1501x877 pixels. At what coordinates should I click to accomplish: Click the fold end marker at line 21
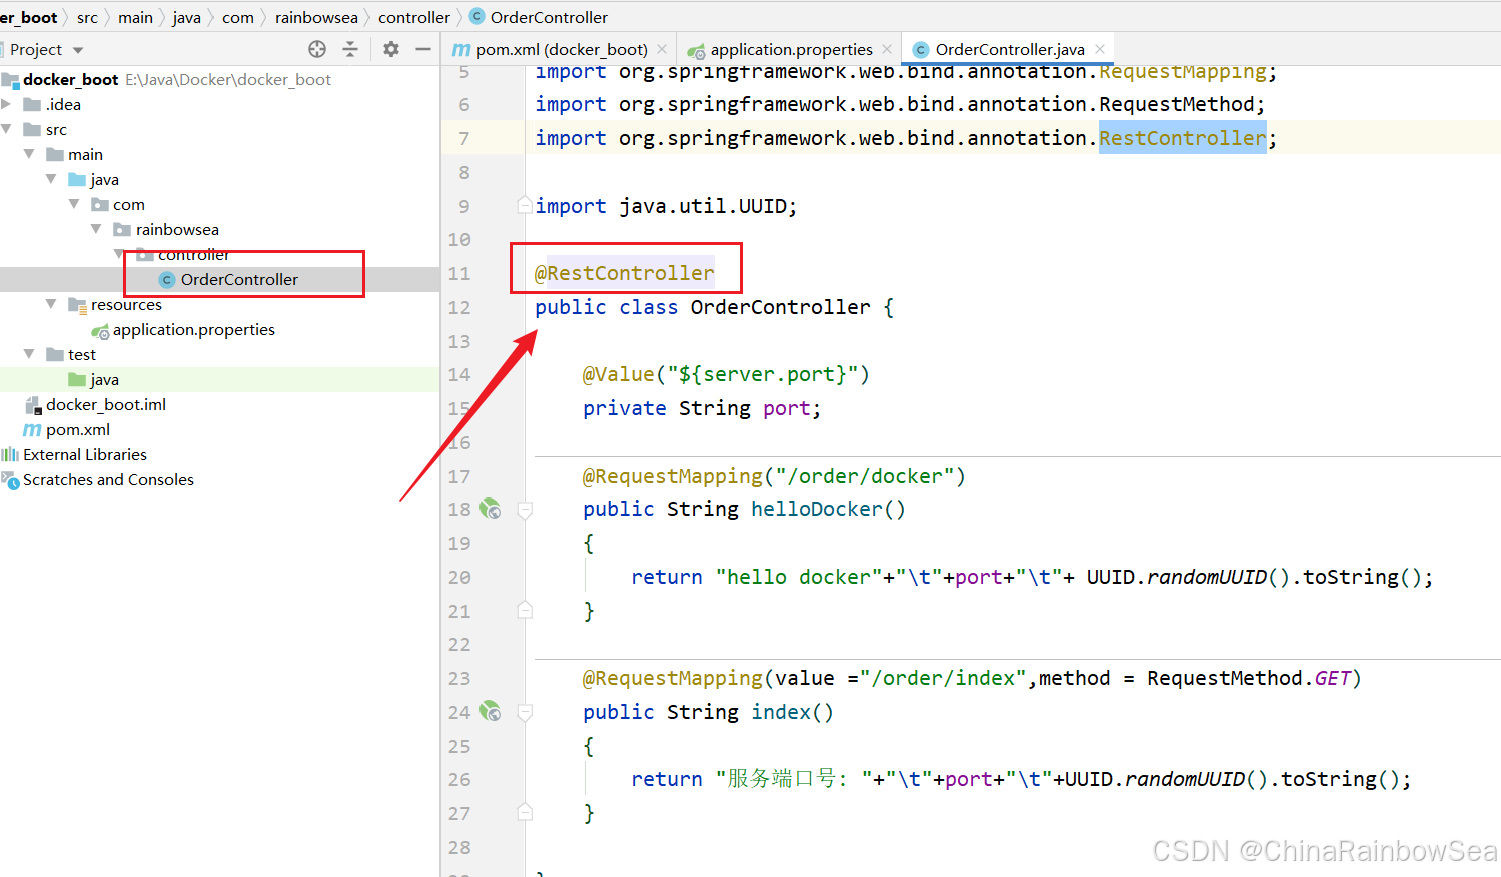[525, 609]
